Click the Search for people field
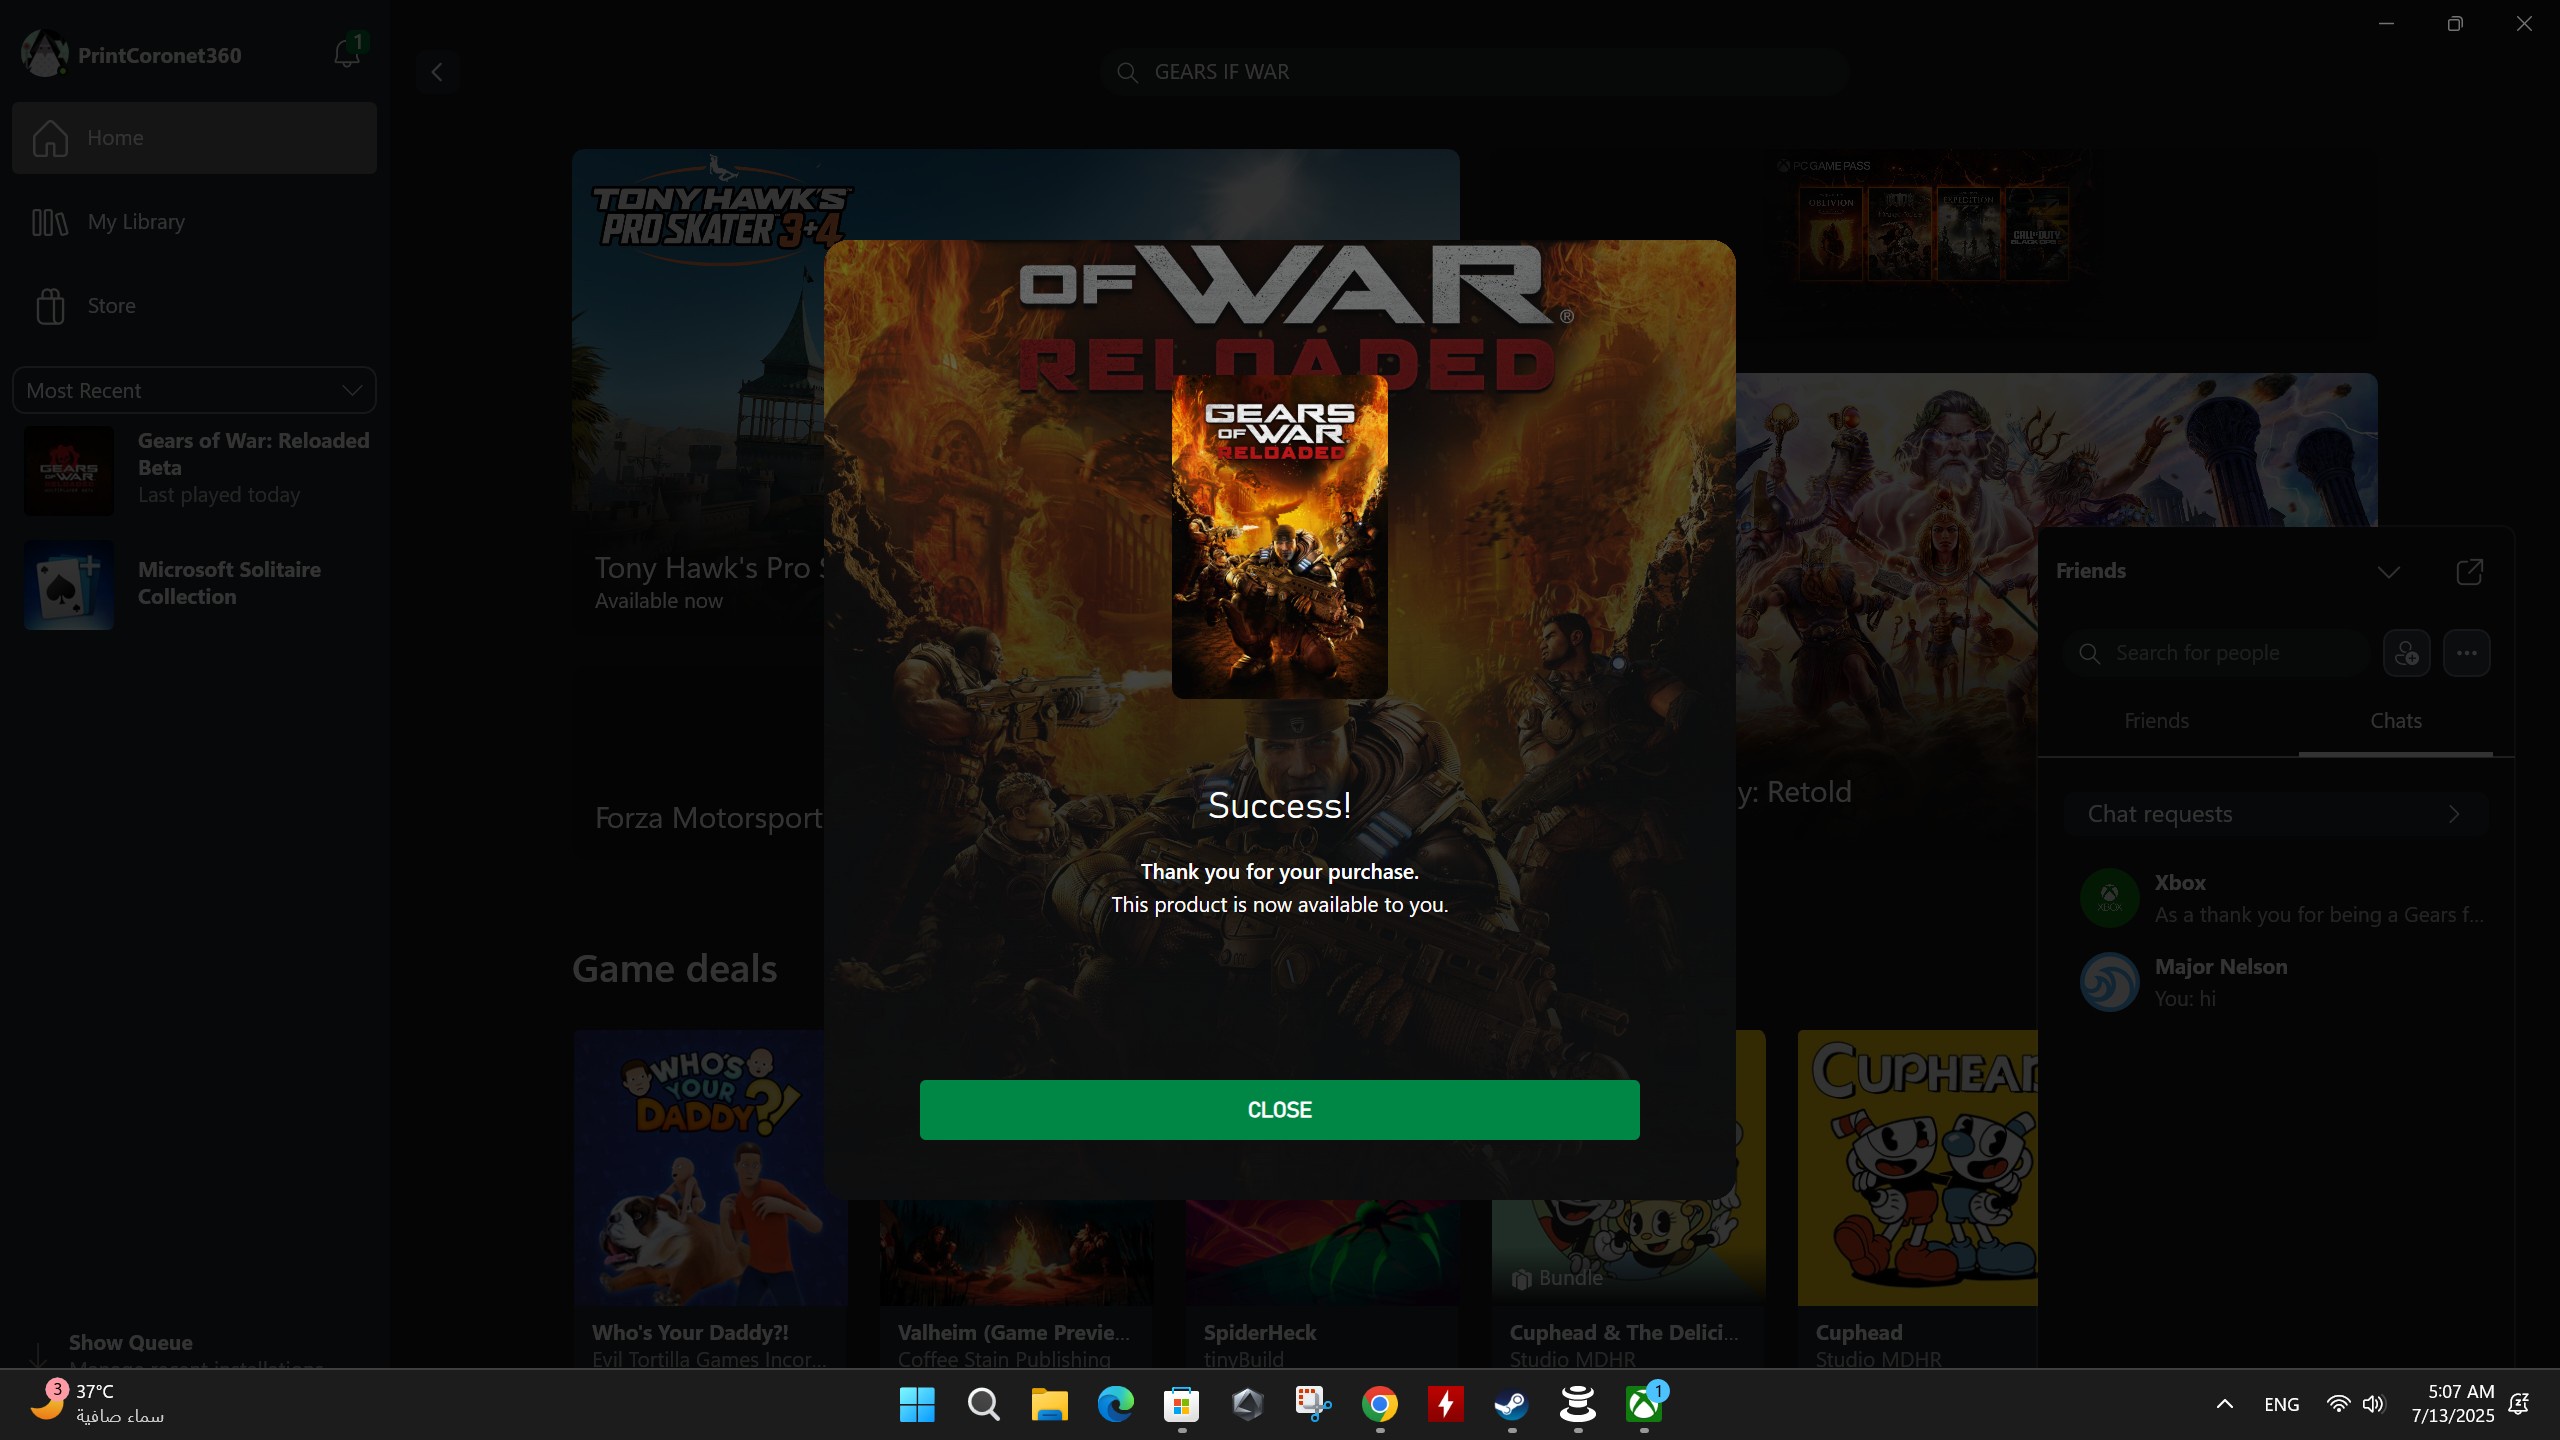The width and height of the screenshot is (2560, 1440). click(x=2216, y=653)
